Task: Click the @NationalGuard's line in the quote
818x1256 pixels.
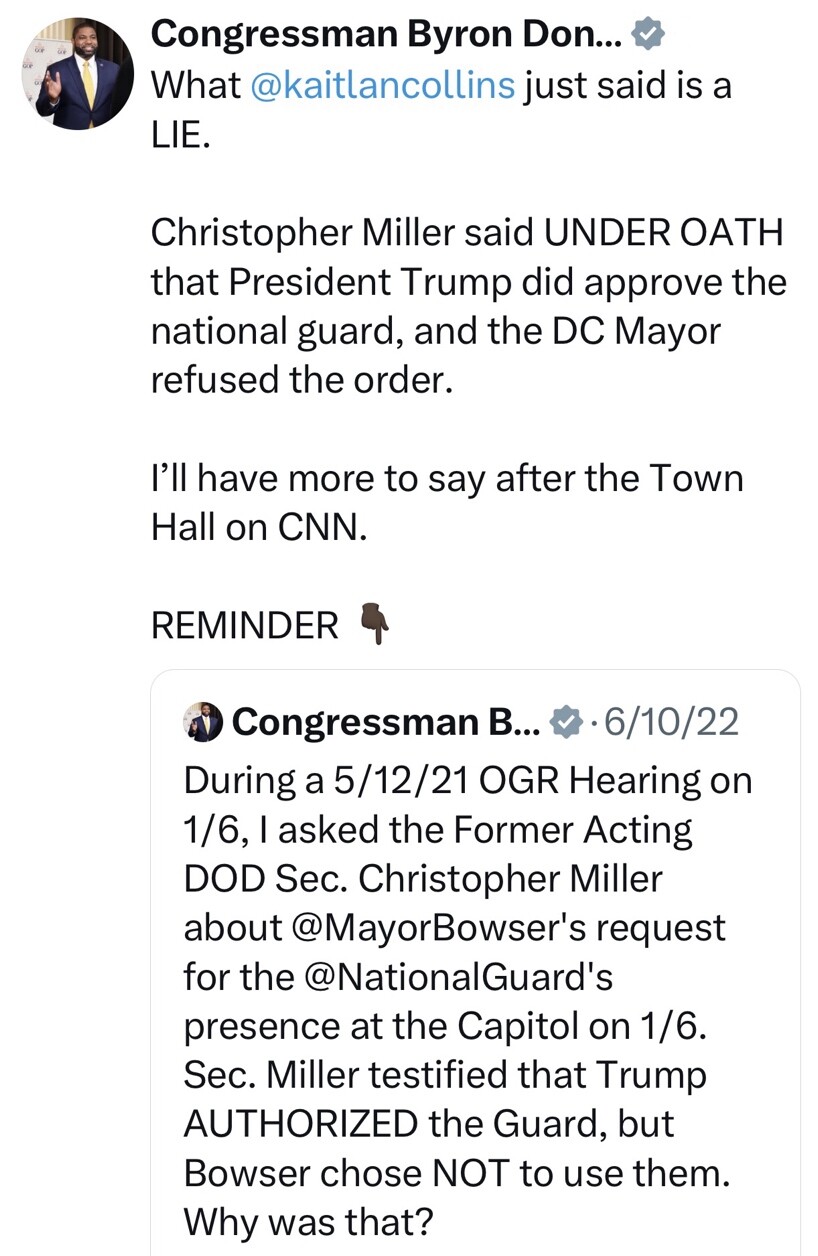Action: click(x=398, y=977)
